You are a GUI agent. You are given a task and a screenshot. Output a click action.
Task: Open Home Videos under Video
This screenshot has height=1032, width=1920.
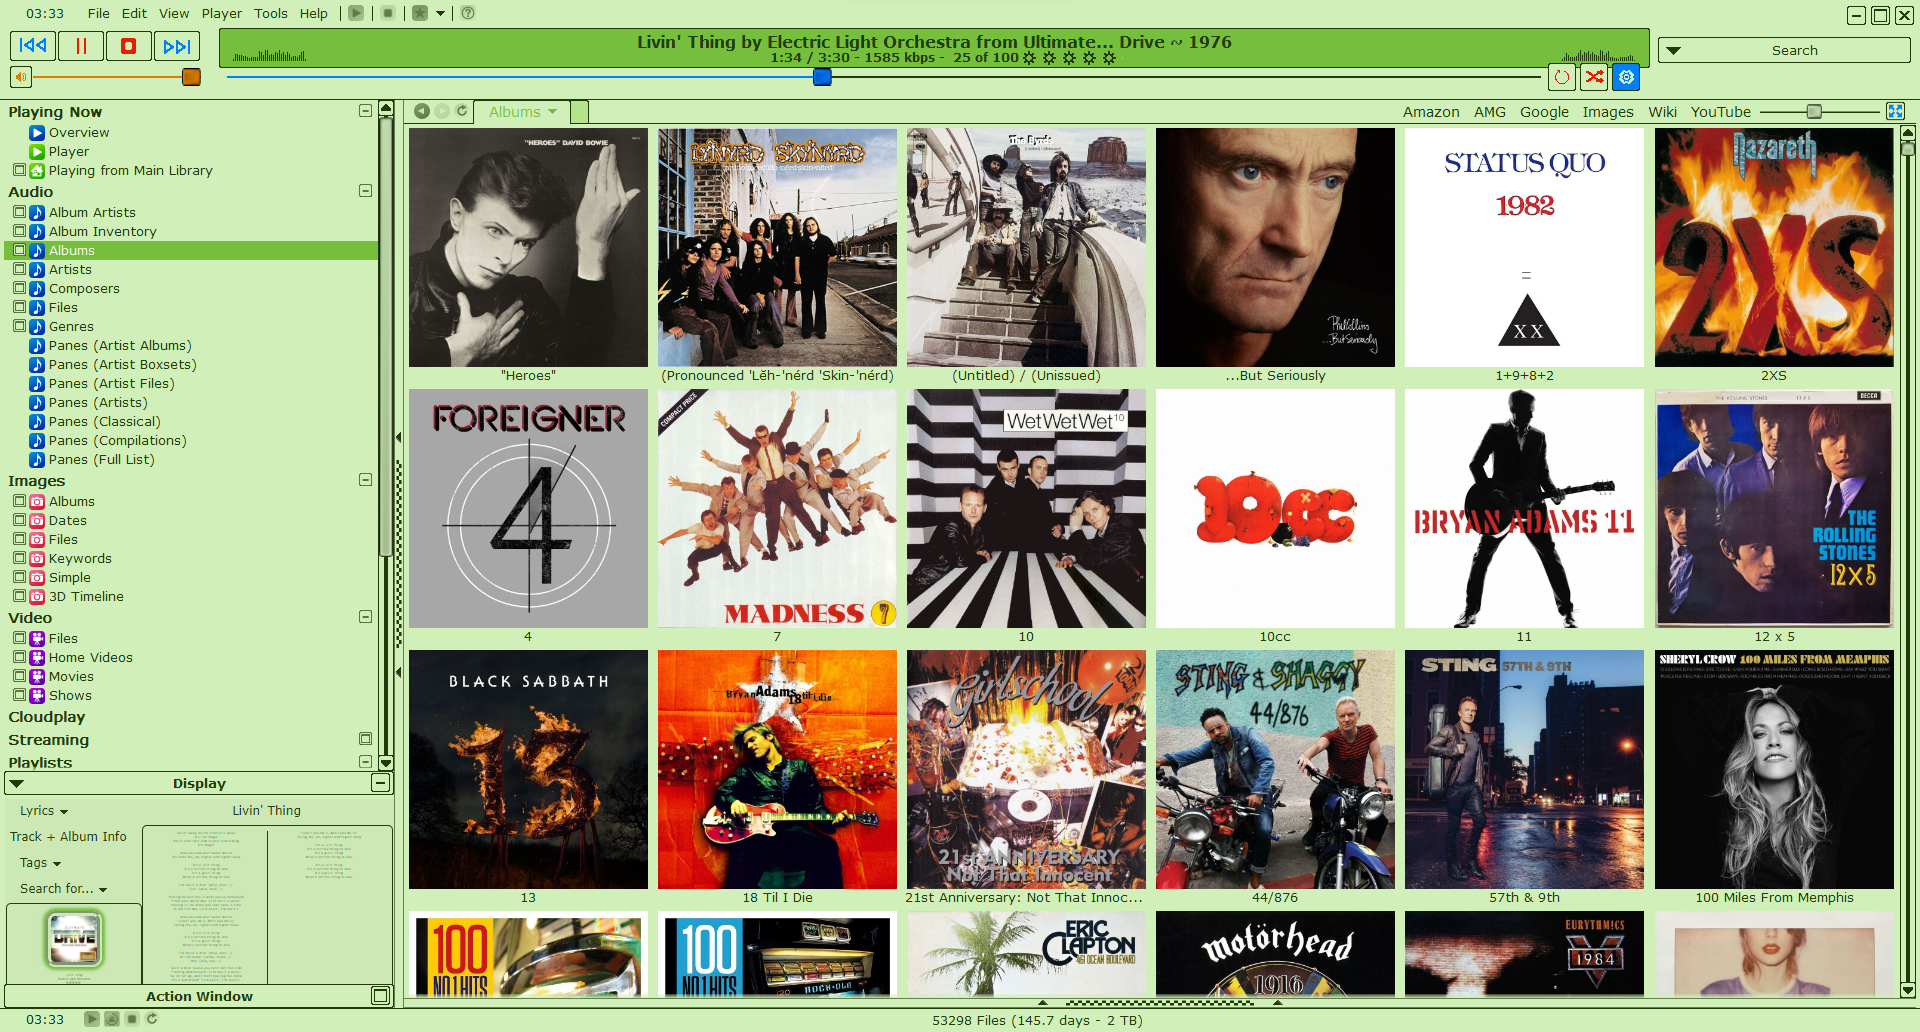pos(90,657)
